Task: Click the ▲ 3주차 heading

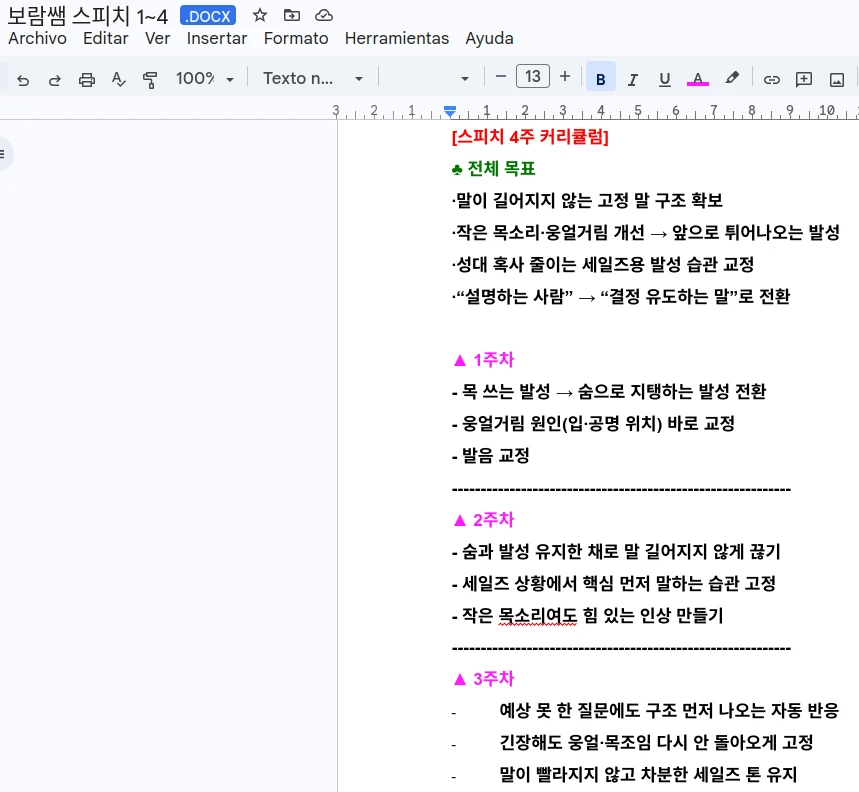Action: tap(484, 679)
